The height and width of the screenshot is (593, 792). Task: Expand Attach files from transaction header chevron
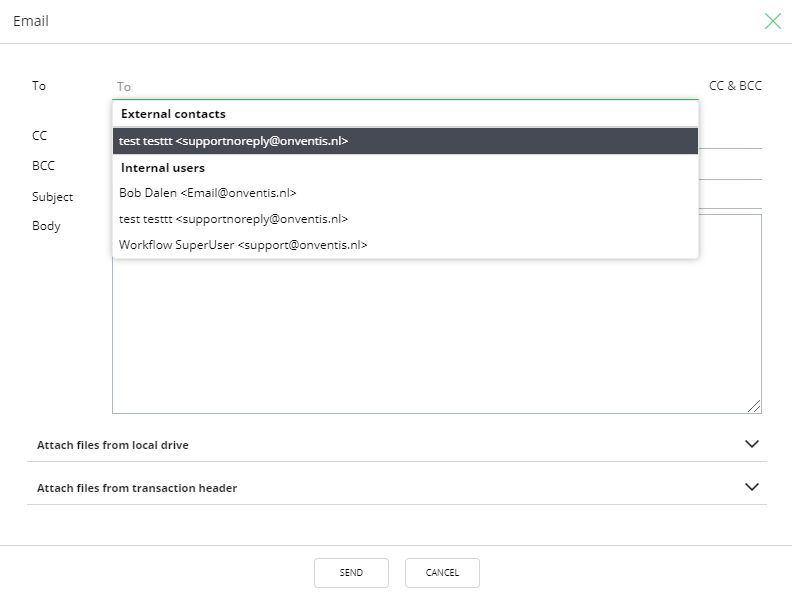point(752,487)
